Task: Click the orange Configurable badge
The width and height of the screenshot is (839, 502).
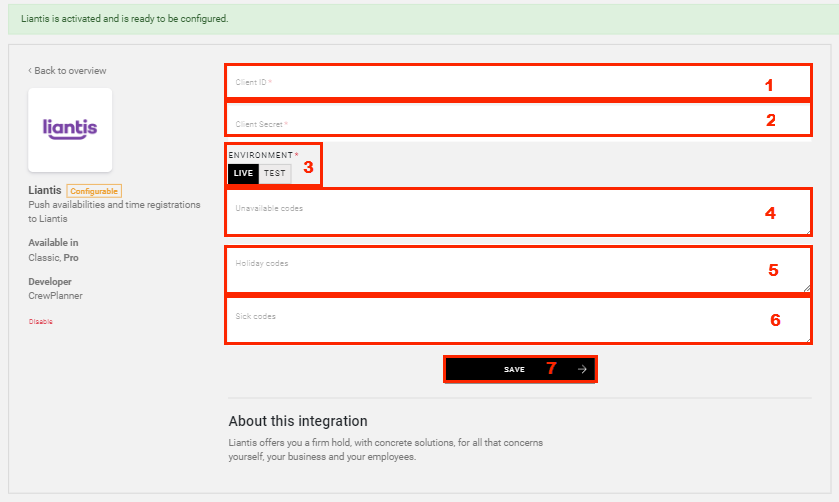Action: point(94,191)
